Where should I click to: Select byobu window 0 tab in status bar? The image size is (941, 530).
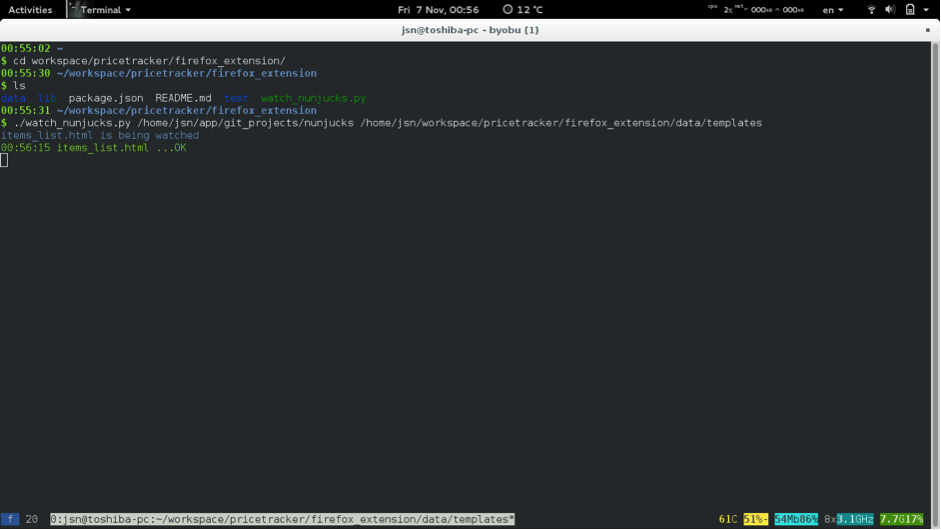point(282,519)
